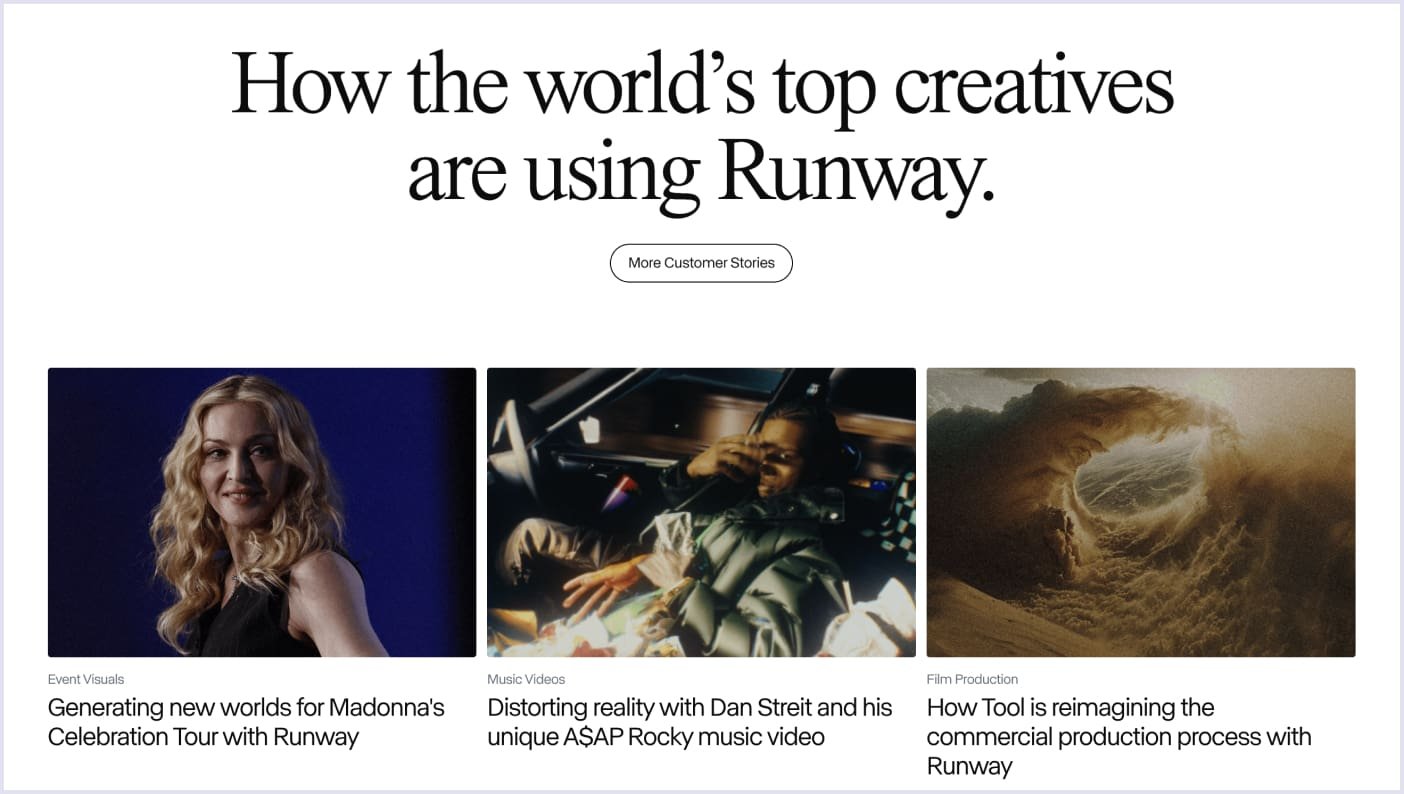Screen dimensions: 1404x794
Task: Click 'Distorting reality with Dan Streit' headline
Action: (x=689, y=722)
